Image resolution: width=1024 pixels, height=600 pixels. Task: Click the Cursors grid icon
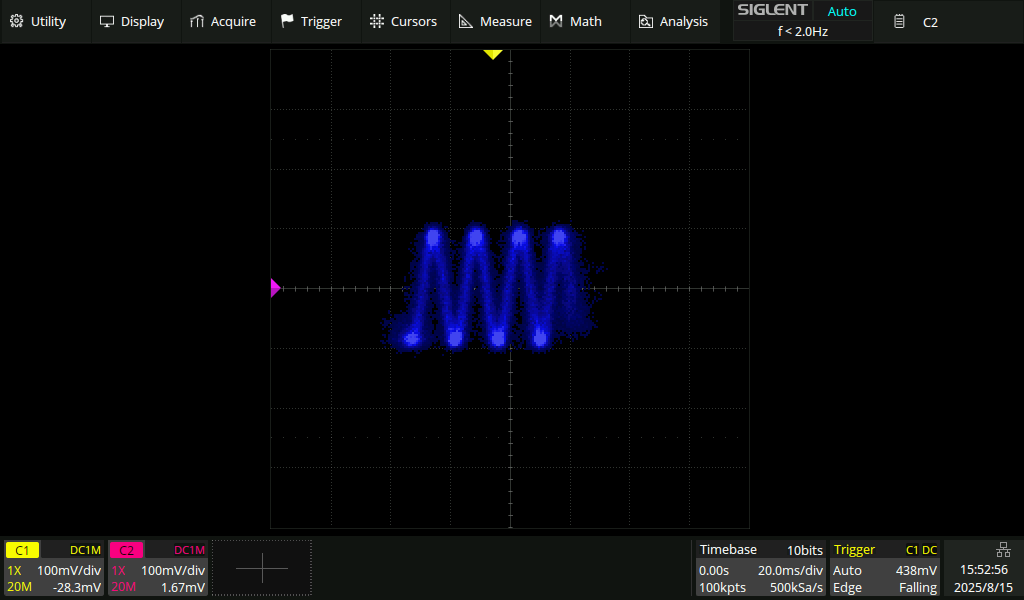point(376,21)
